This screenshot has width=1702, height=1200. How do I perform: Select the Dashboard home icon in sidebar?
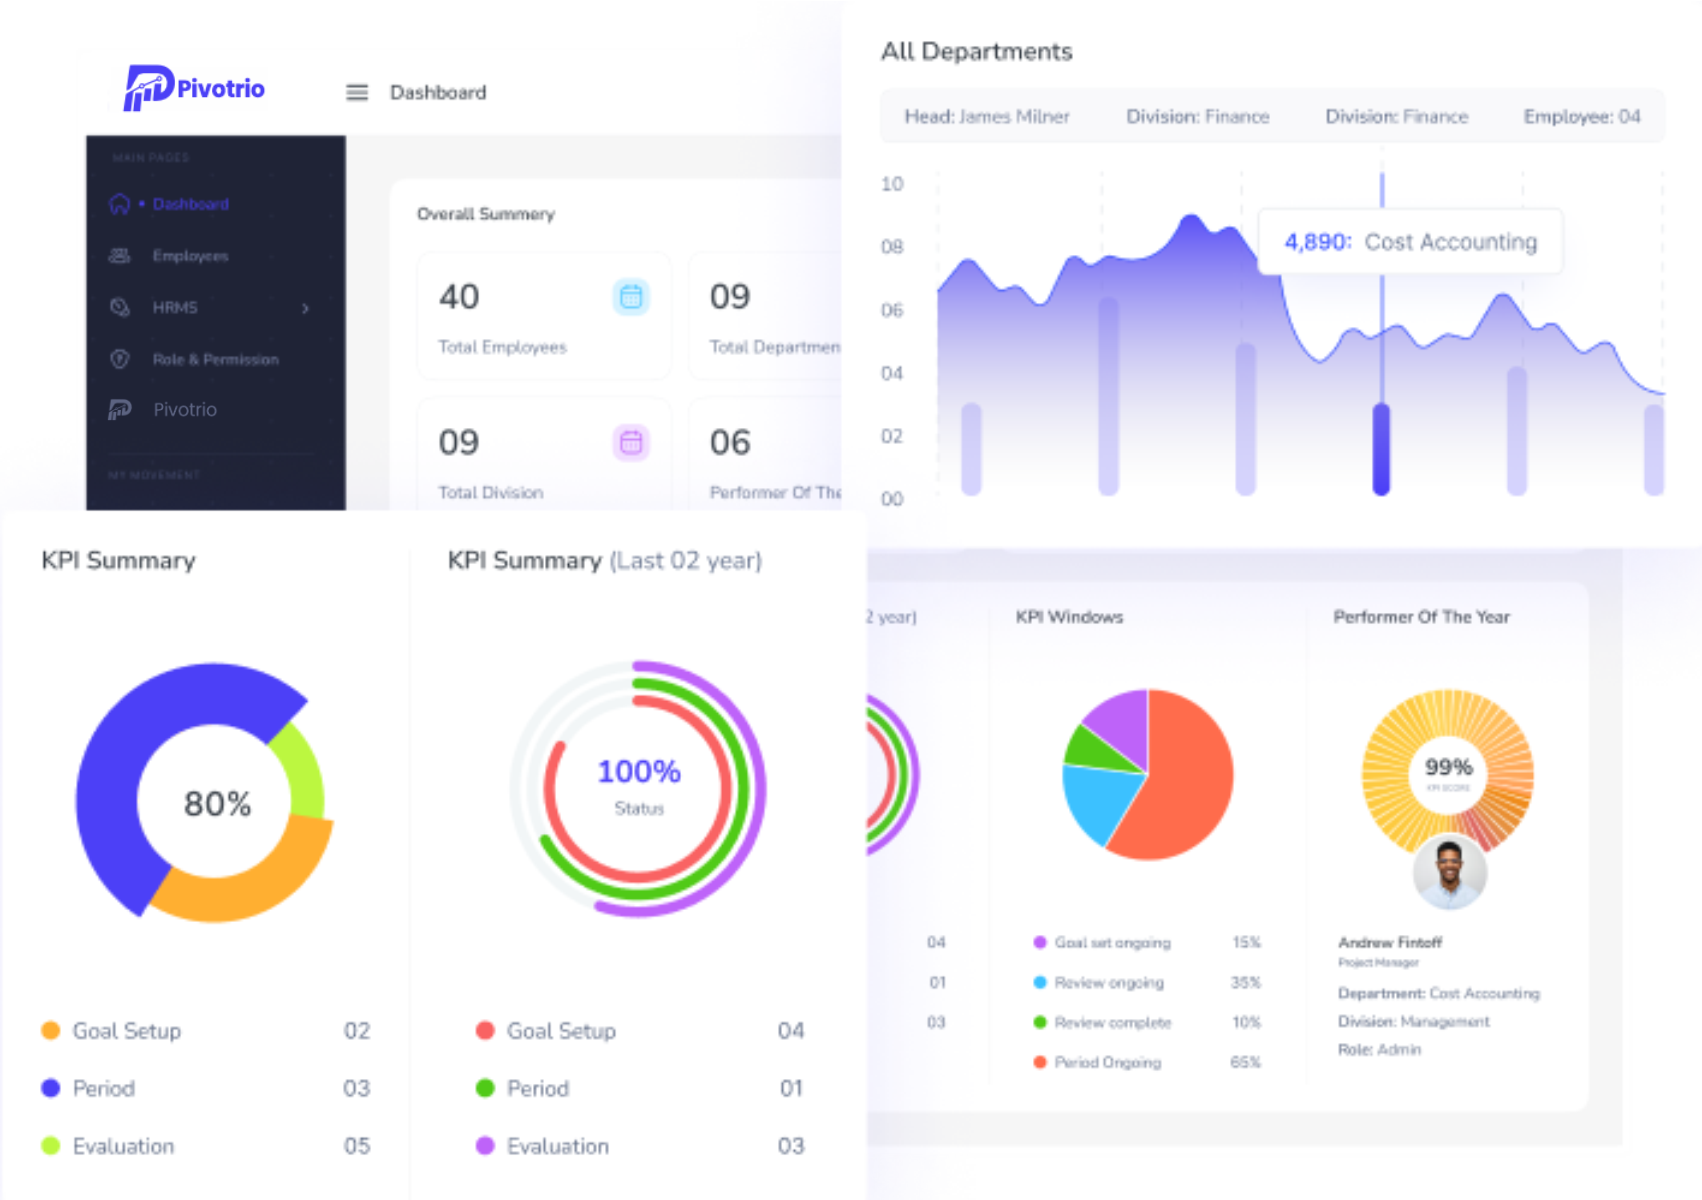[x=119, y=203]
